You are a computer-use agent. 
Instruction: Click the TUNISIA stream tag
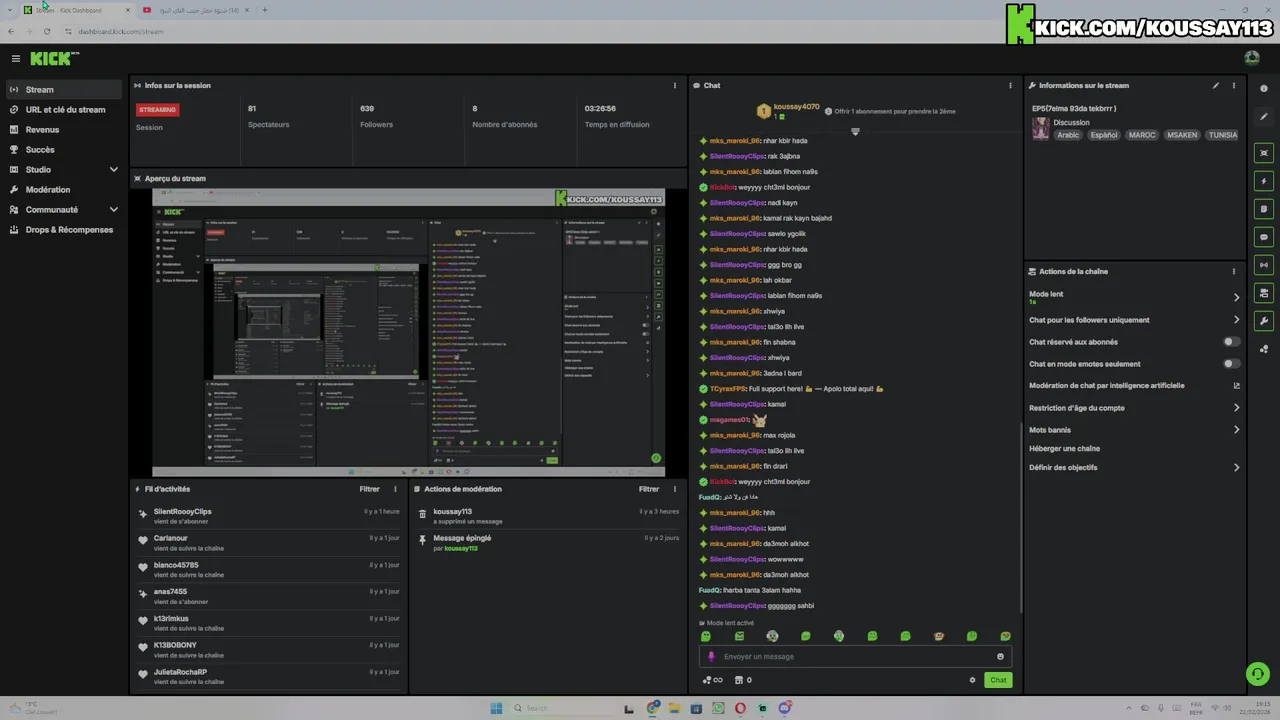(1222, 135)
